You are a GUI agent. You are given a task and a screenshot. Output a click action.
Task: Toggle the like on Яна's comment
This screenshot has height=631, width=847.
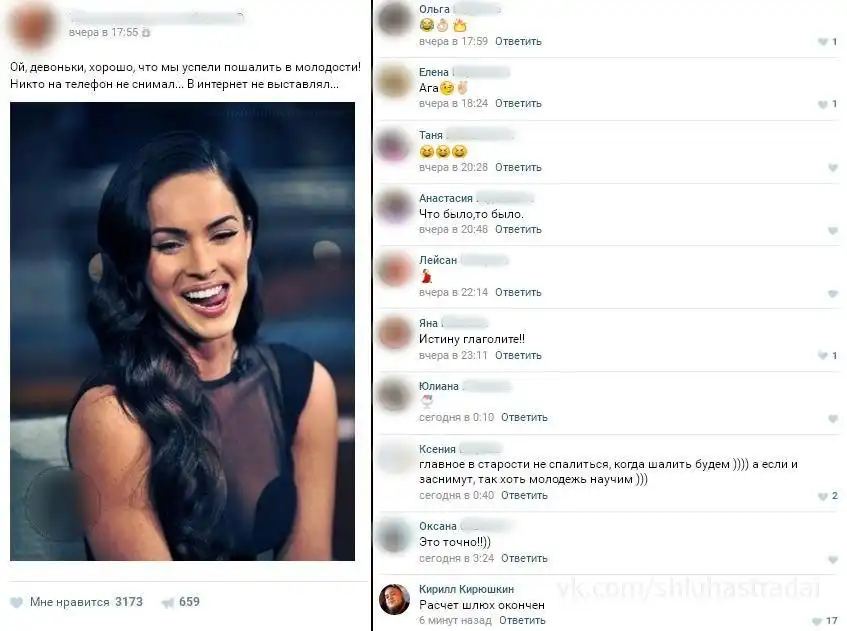tap(823, 356)
